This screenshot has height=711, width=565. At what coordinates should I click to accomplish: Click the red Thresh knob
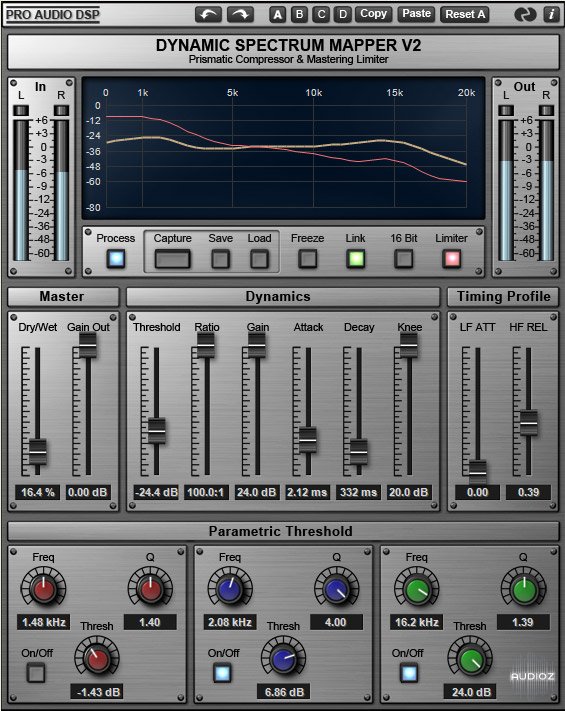click(97, 658)
